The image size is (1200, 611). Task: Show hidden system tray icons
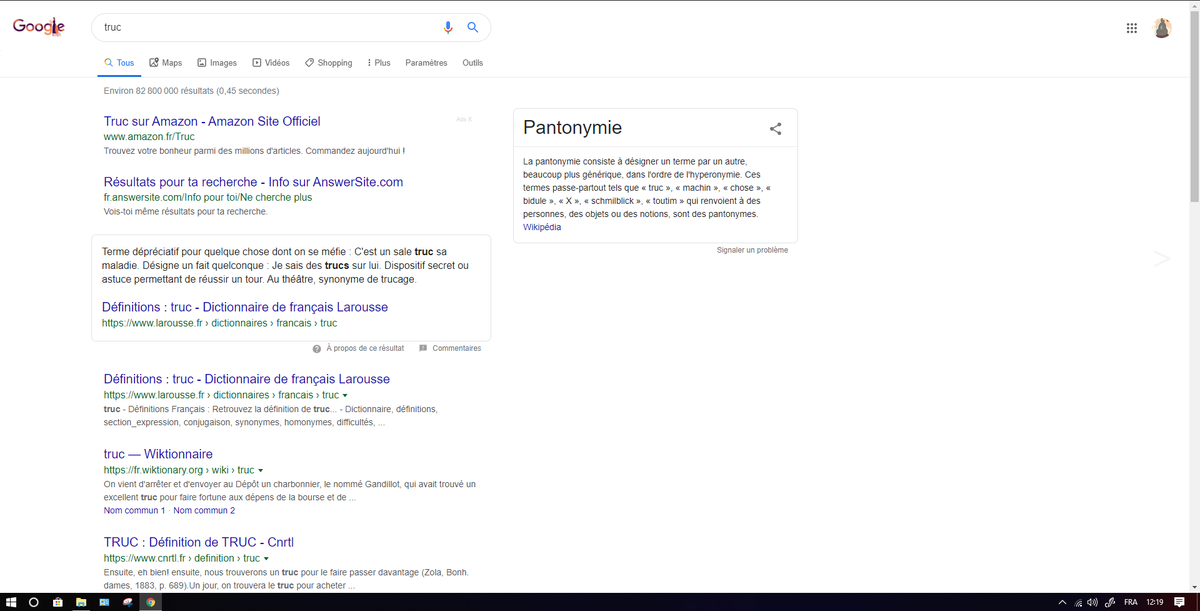(1063, 602)
